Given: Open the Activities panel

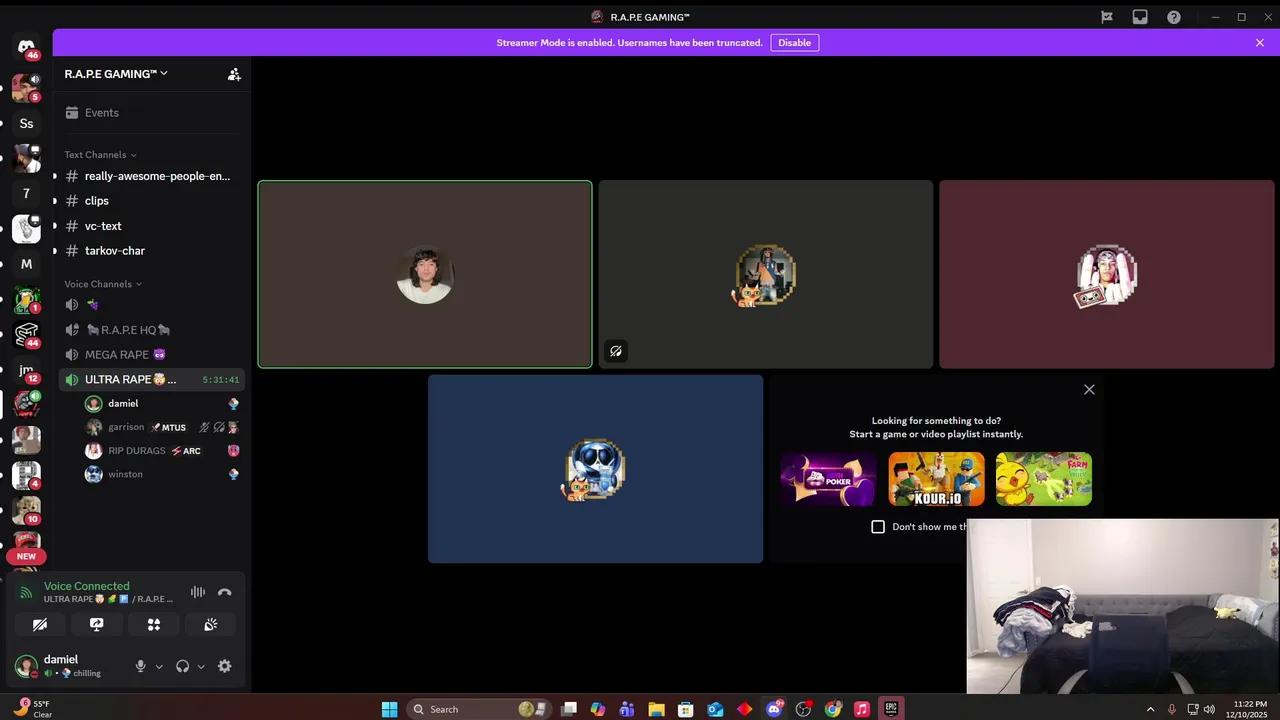Looking at the screenshot, I should click(153, 624).
